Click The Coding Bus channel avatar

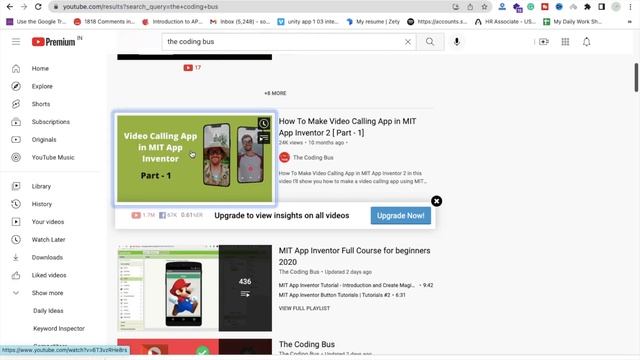(284, 157)
